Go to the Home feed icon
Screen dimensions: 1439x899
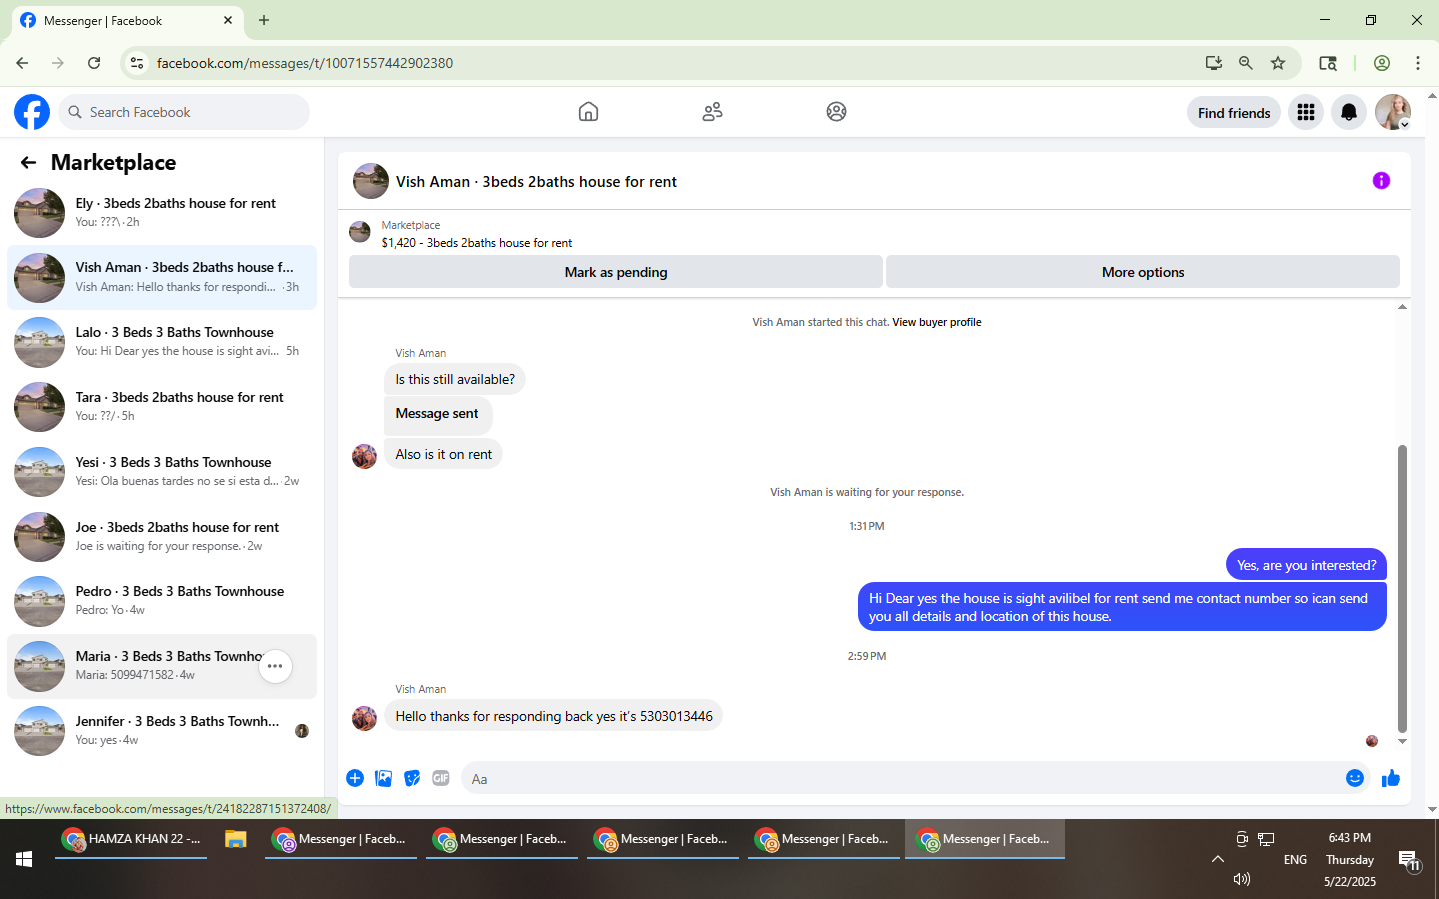pyautogui.click(x=588, y=112)
